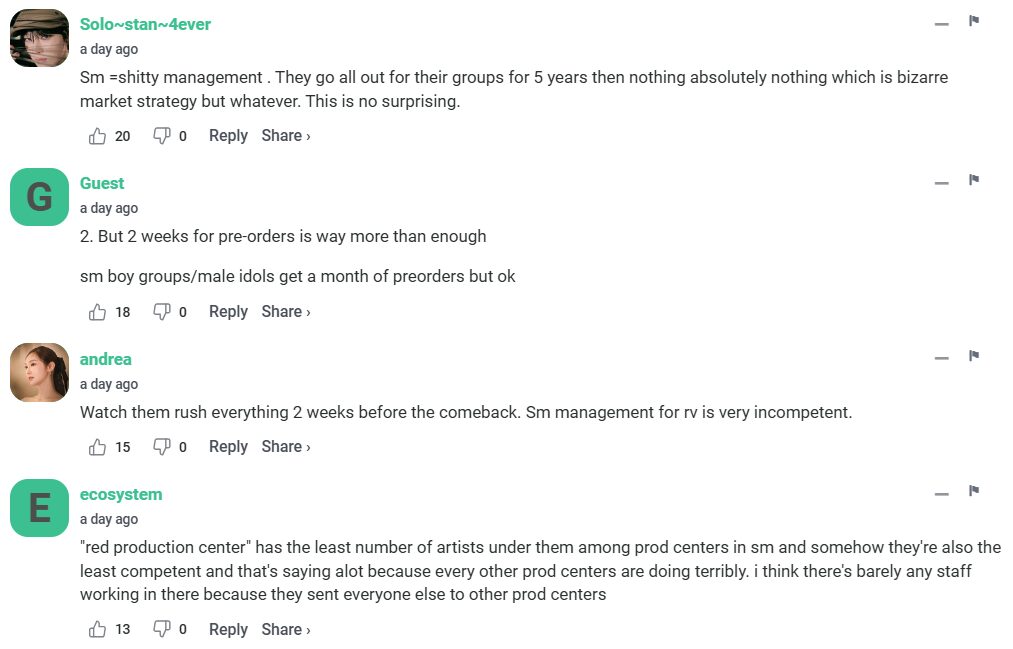Downvote the Solo~stan~4ever comment
1013x649 pixels.
161,136
